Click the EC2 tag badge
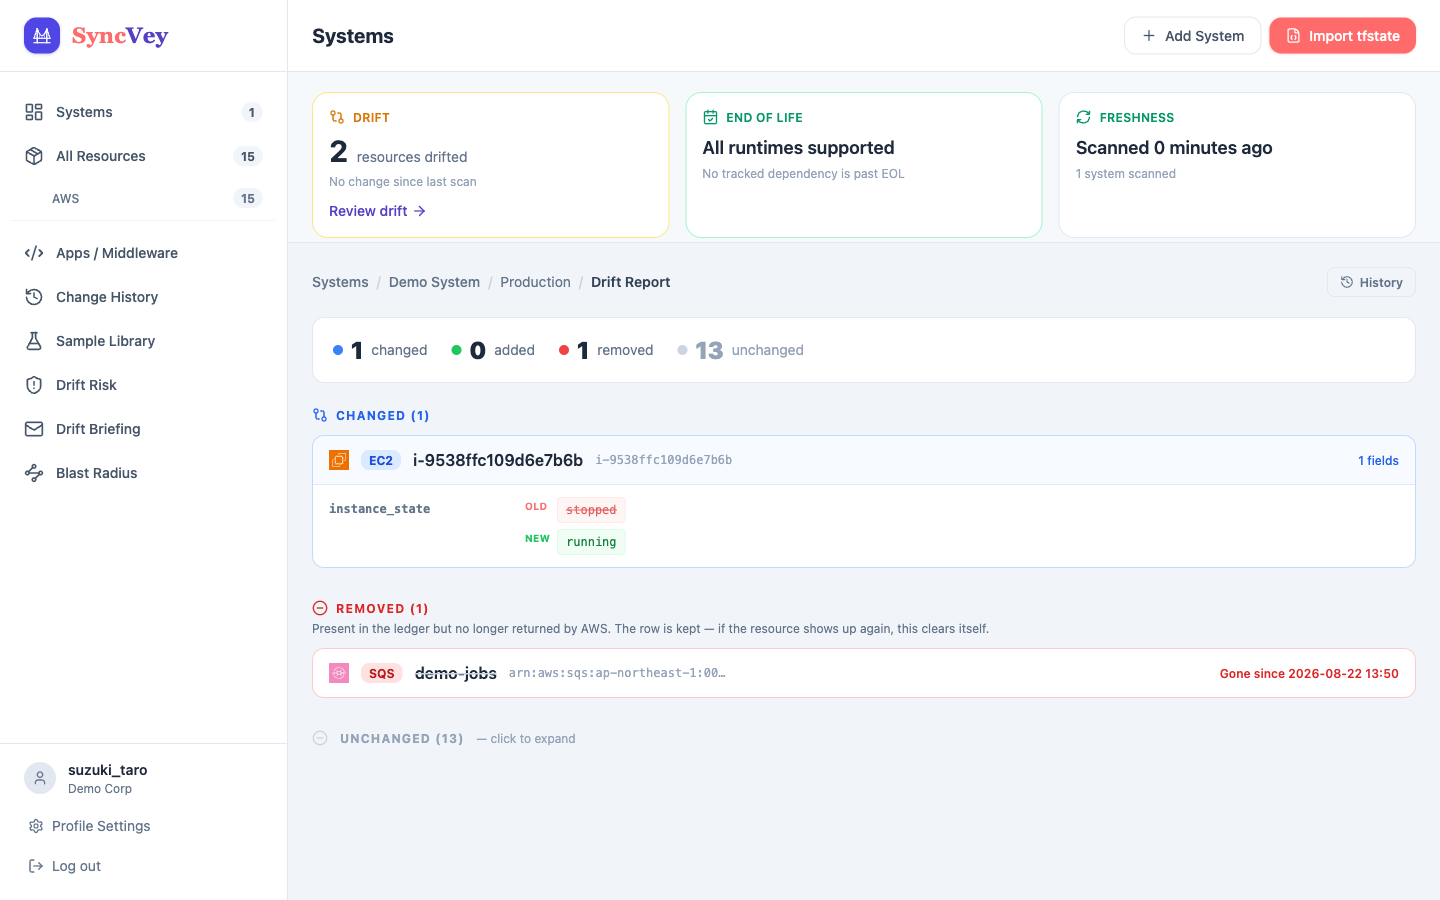This screenshot has width=1440, height=900. pyautogui.click(x=381, y=460)
